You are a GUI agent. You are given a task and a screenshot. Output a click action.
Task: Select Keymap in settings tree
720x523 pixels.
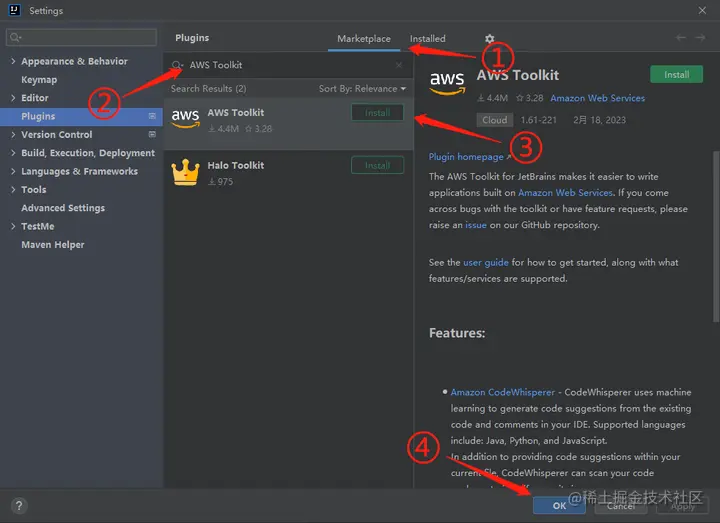click(x=39, y=79)
